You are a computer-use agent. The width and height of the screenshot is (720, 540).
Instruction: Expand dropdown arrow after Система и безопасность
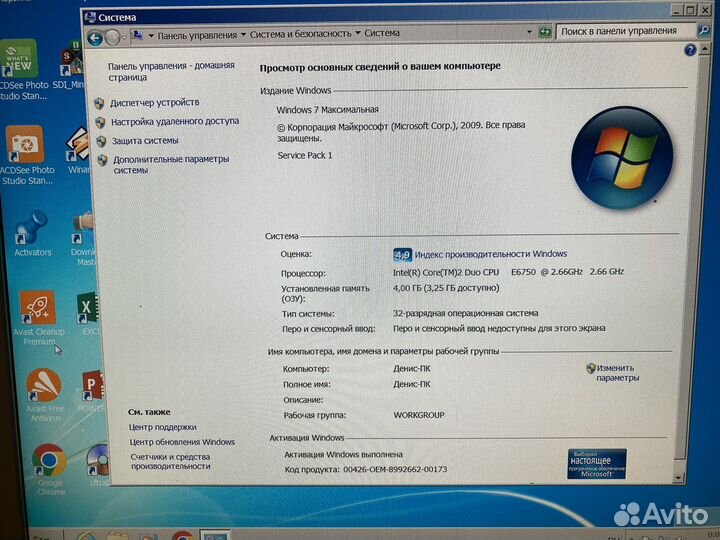click(358, 33)
